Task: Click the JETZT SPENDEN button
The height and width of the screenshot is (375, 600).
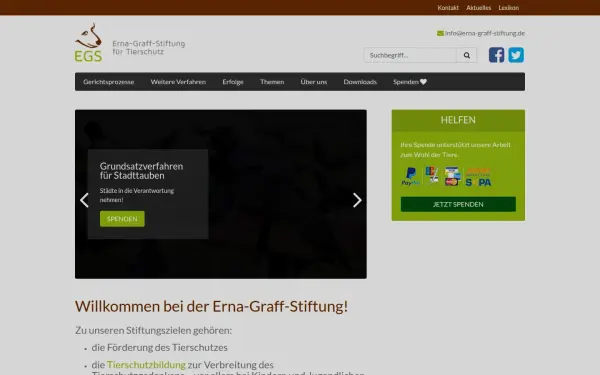Action: click(458, 204)
